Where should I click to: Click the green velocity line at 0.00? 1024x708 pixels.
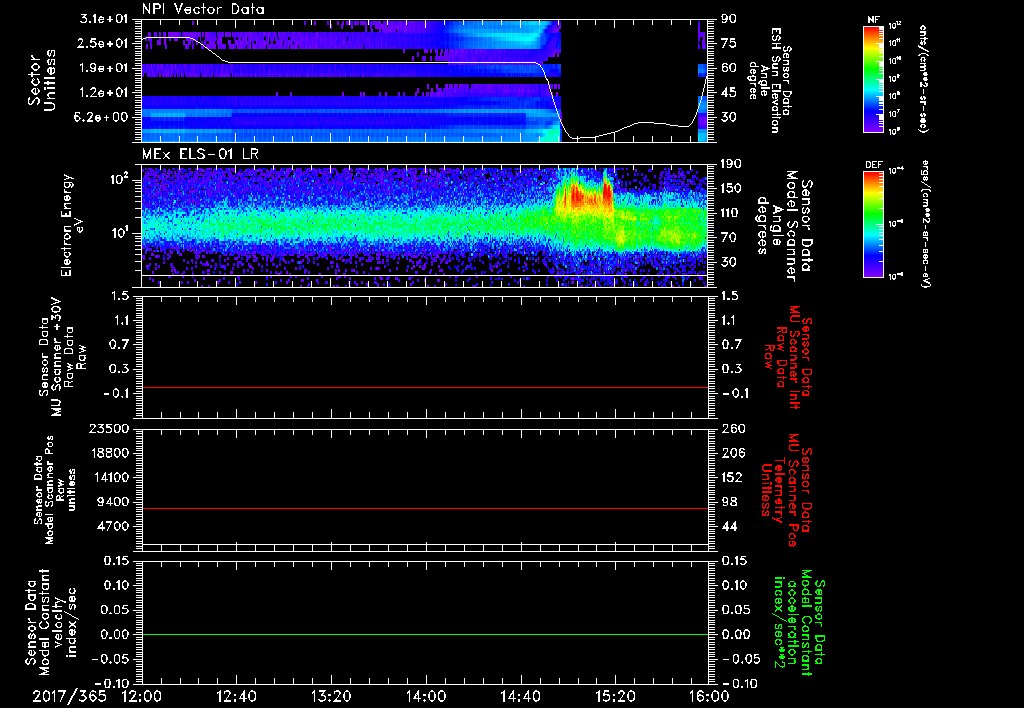424,634
